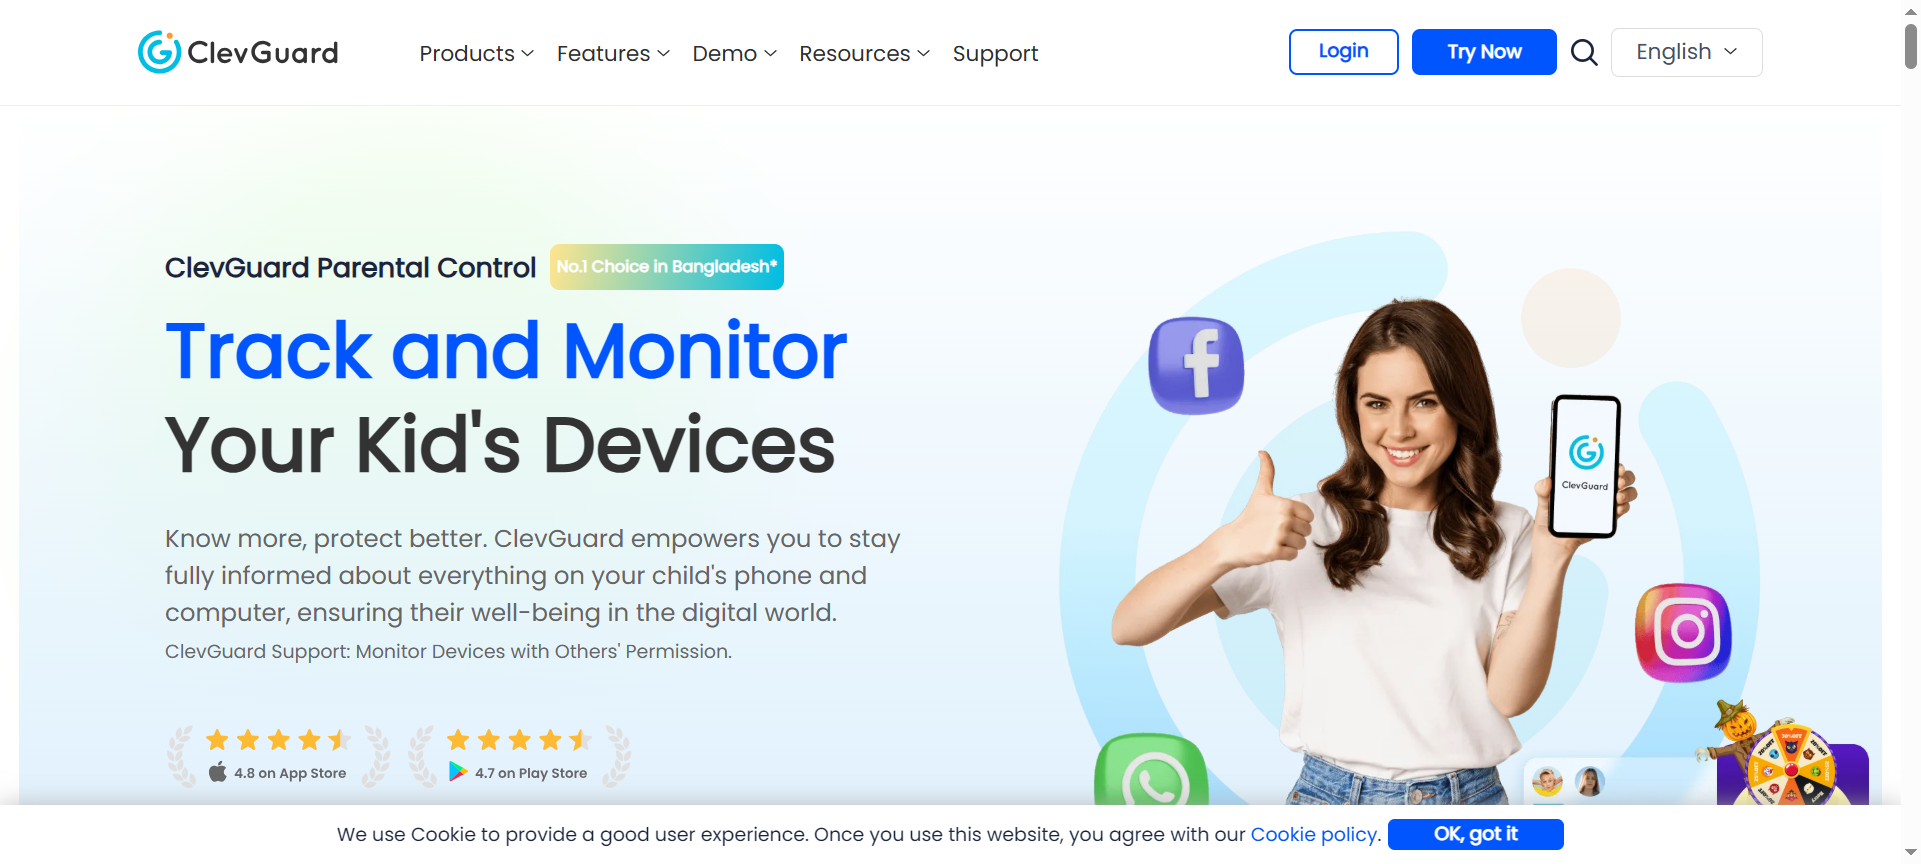The width and height of the screenshot is (1921, 864).
Task: Click the Facebook icon in hero image
Action: coord(1196,366)
